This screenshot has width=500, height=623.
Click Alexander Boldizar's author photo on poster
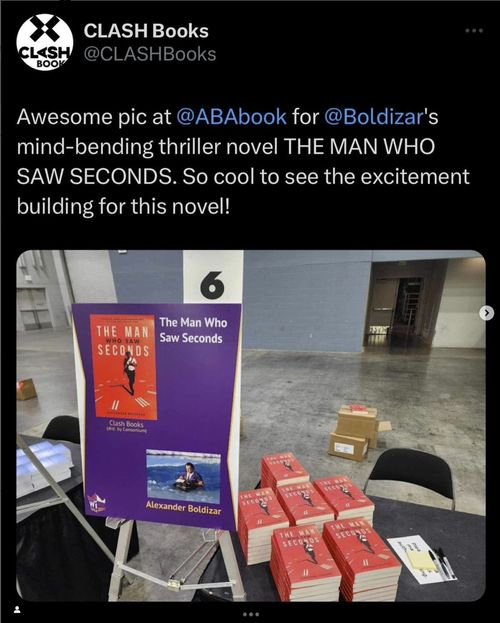[x=183, y=476]
